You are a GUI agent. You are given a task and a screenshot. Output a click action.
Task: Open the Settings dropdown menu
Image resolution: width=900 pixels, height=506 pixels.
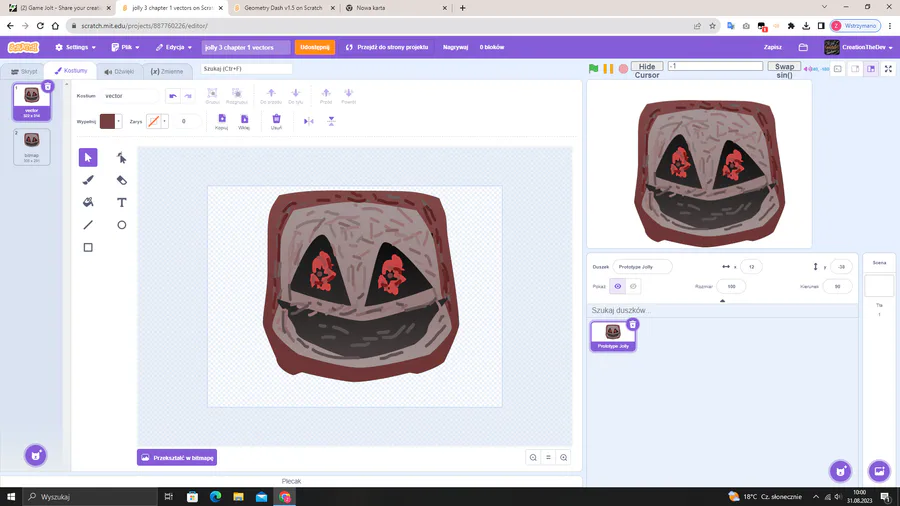[x=75, y=47]
